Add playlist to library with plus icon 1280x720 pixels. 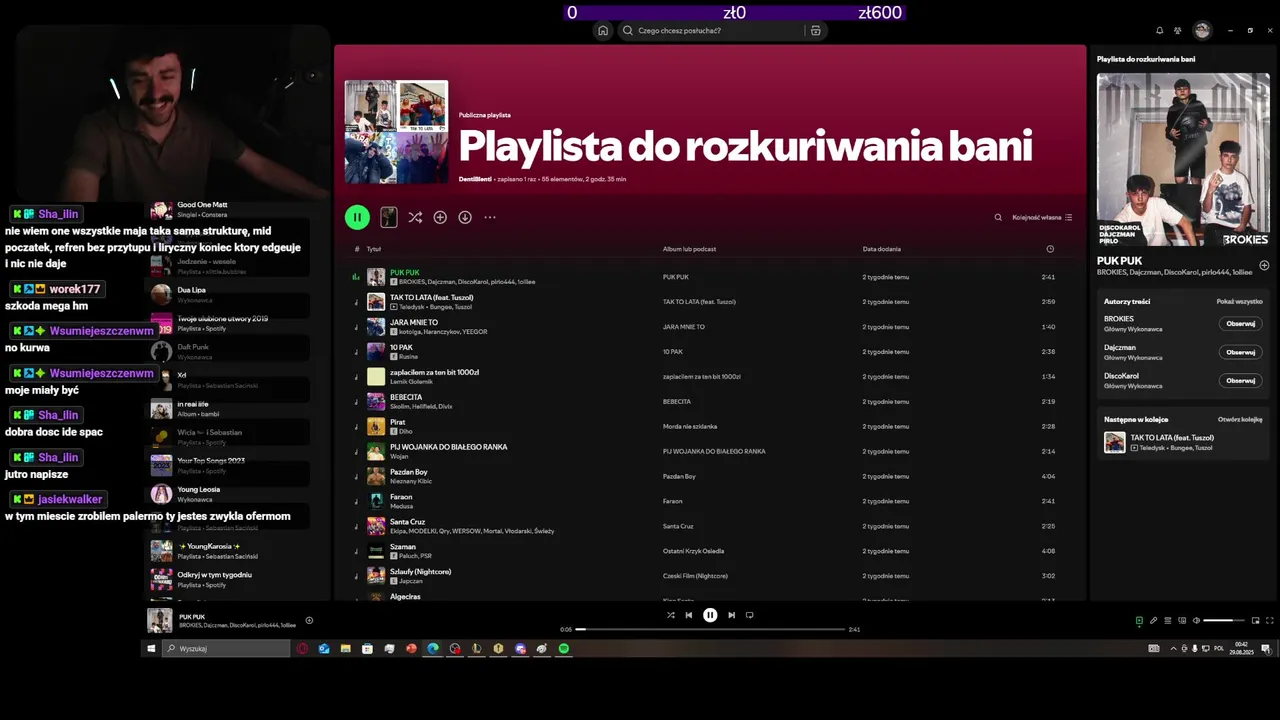click(440, 217)
